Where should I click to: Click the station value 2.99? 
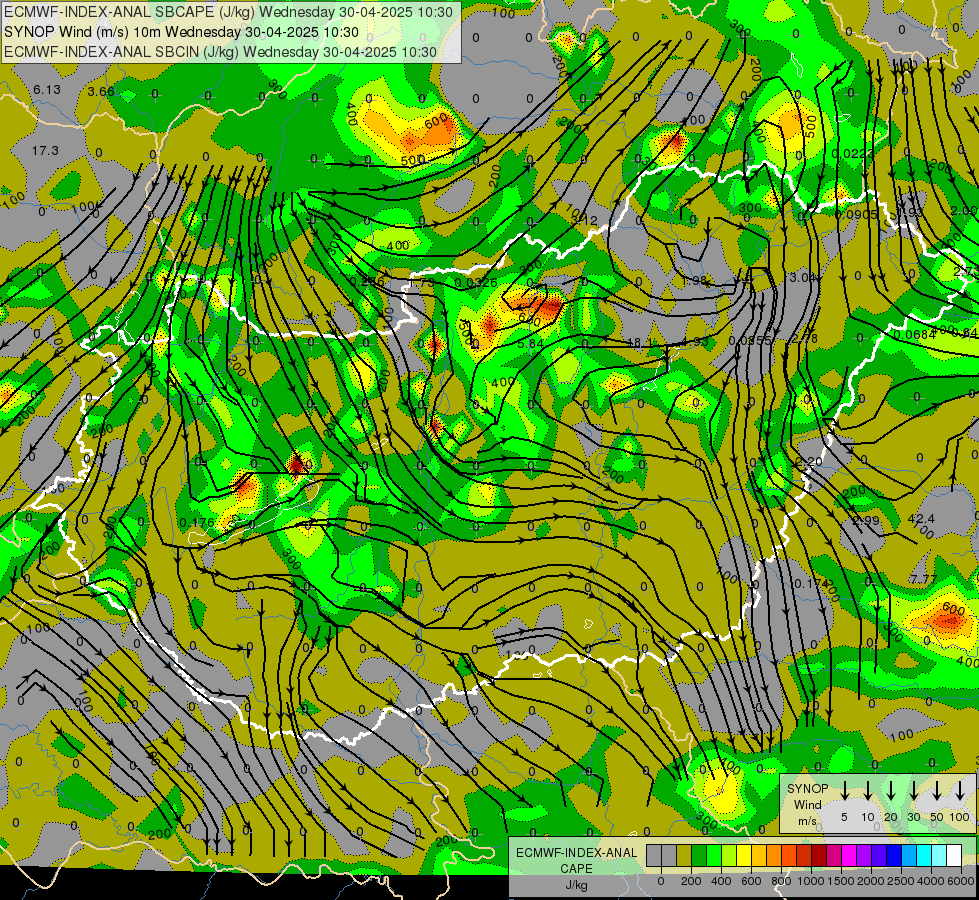[x=866, y=520]
